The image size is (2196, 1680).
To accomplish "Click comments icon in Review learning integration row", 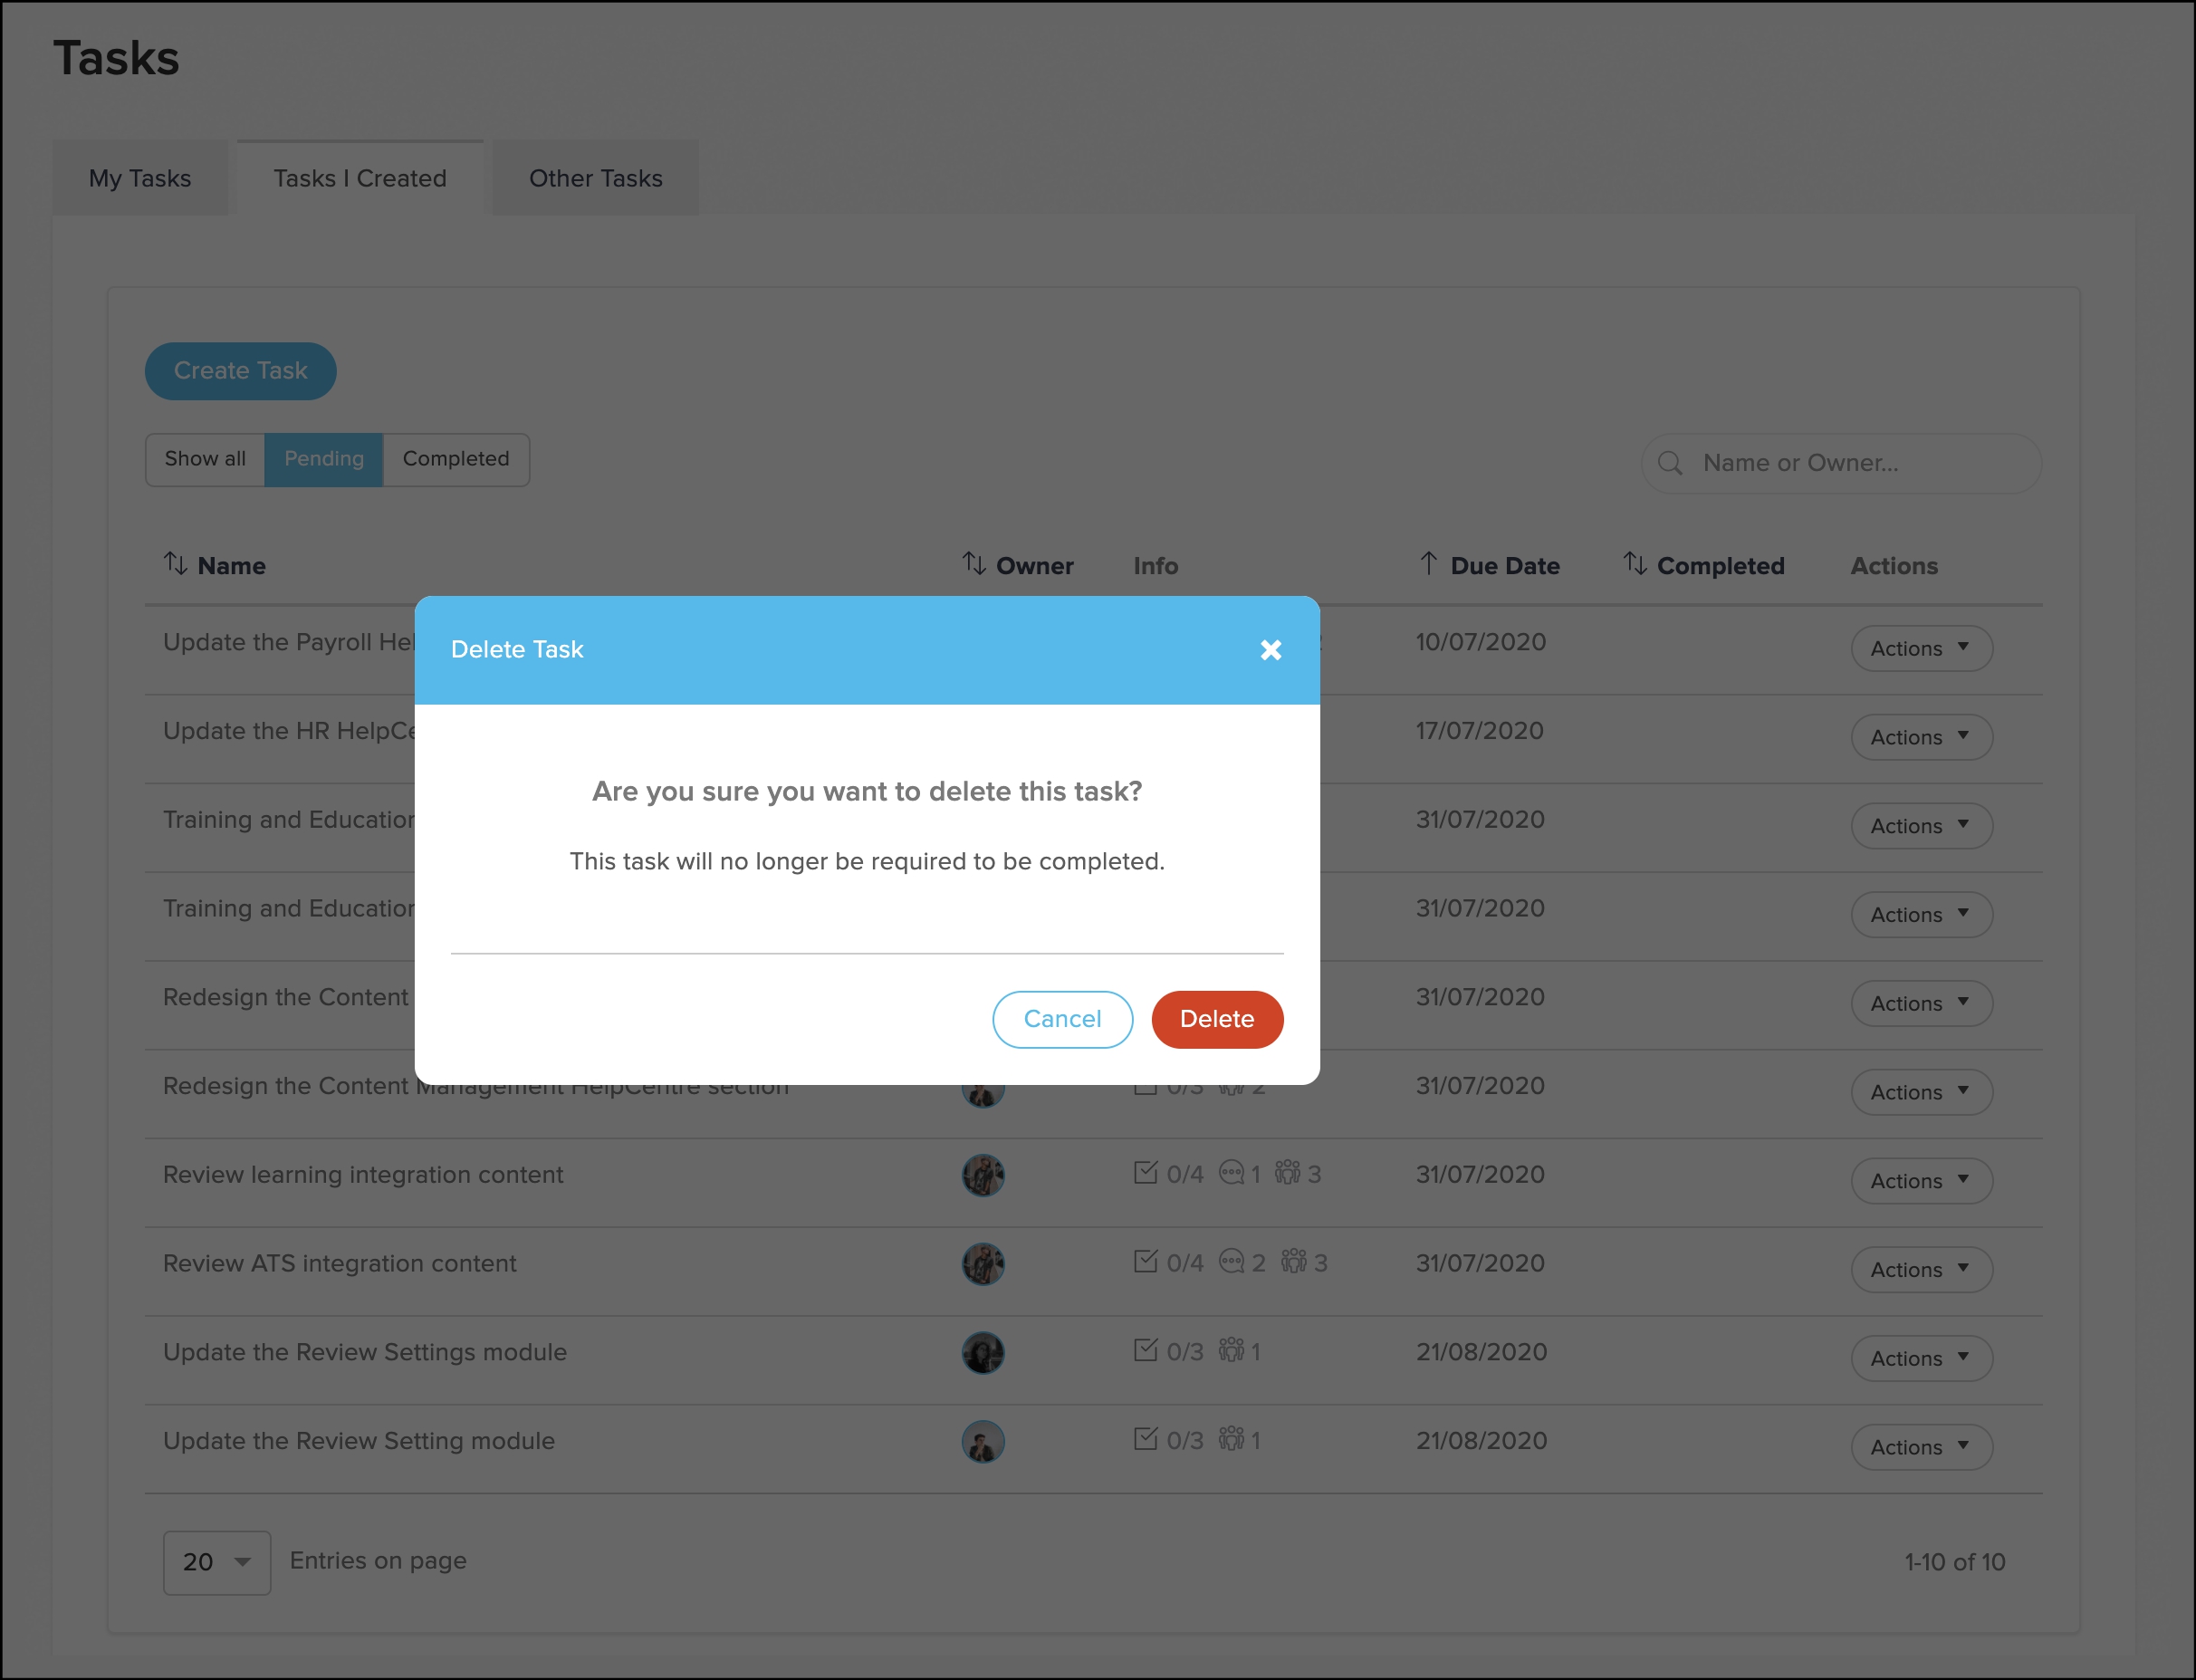I will pos(1232,1172).
